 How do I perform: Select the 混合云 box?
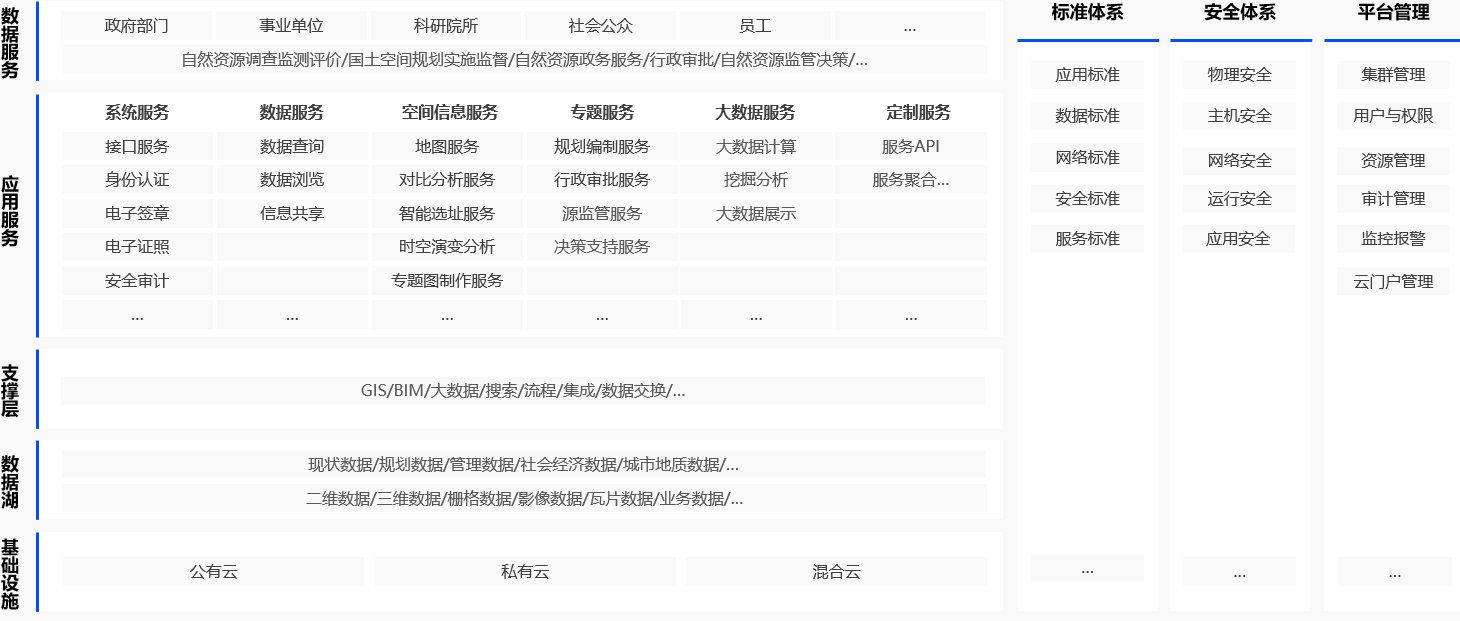(x=836, y=572)
